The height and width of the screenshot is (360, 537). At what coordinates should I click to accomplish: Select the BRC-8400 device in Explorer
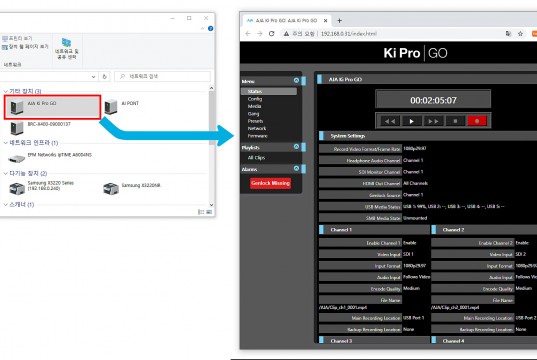pyautogui.click(x=40, y=128)
